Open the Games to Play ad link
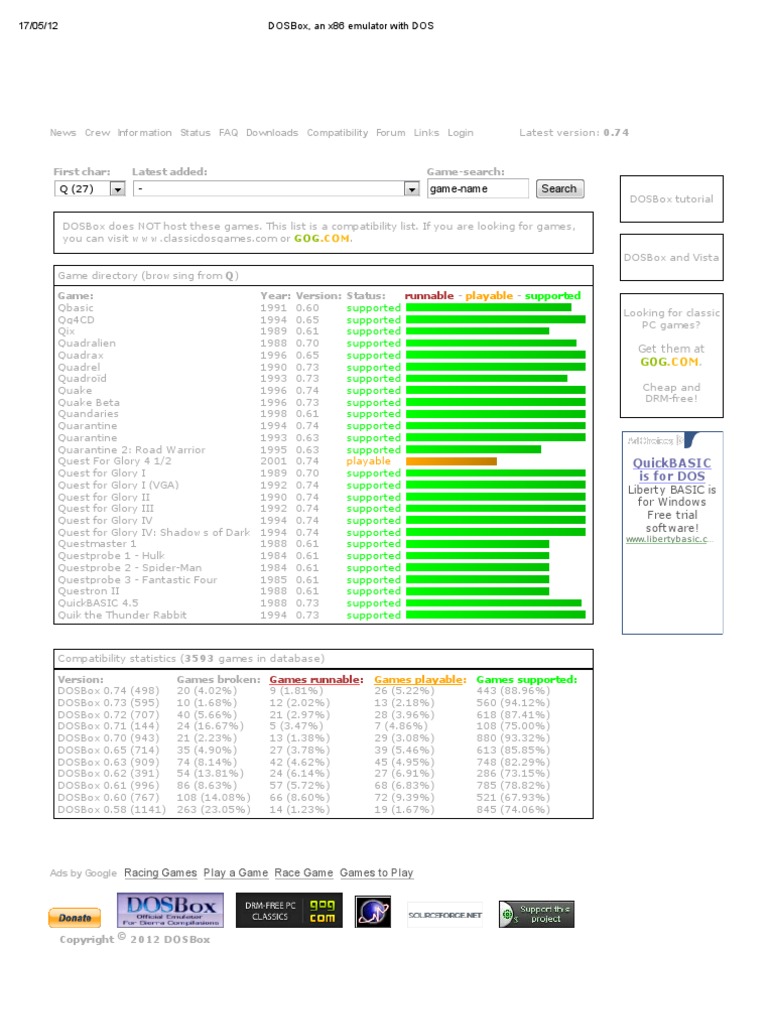 tap(376, 872)
